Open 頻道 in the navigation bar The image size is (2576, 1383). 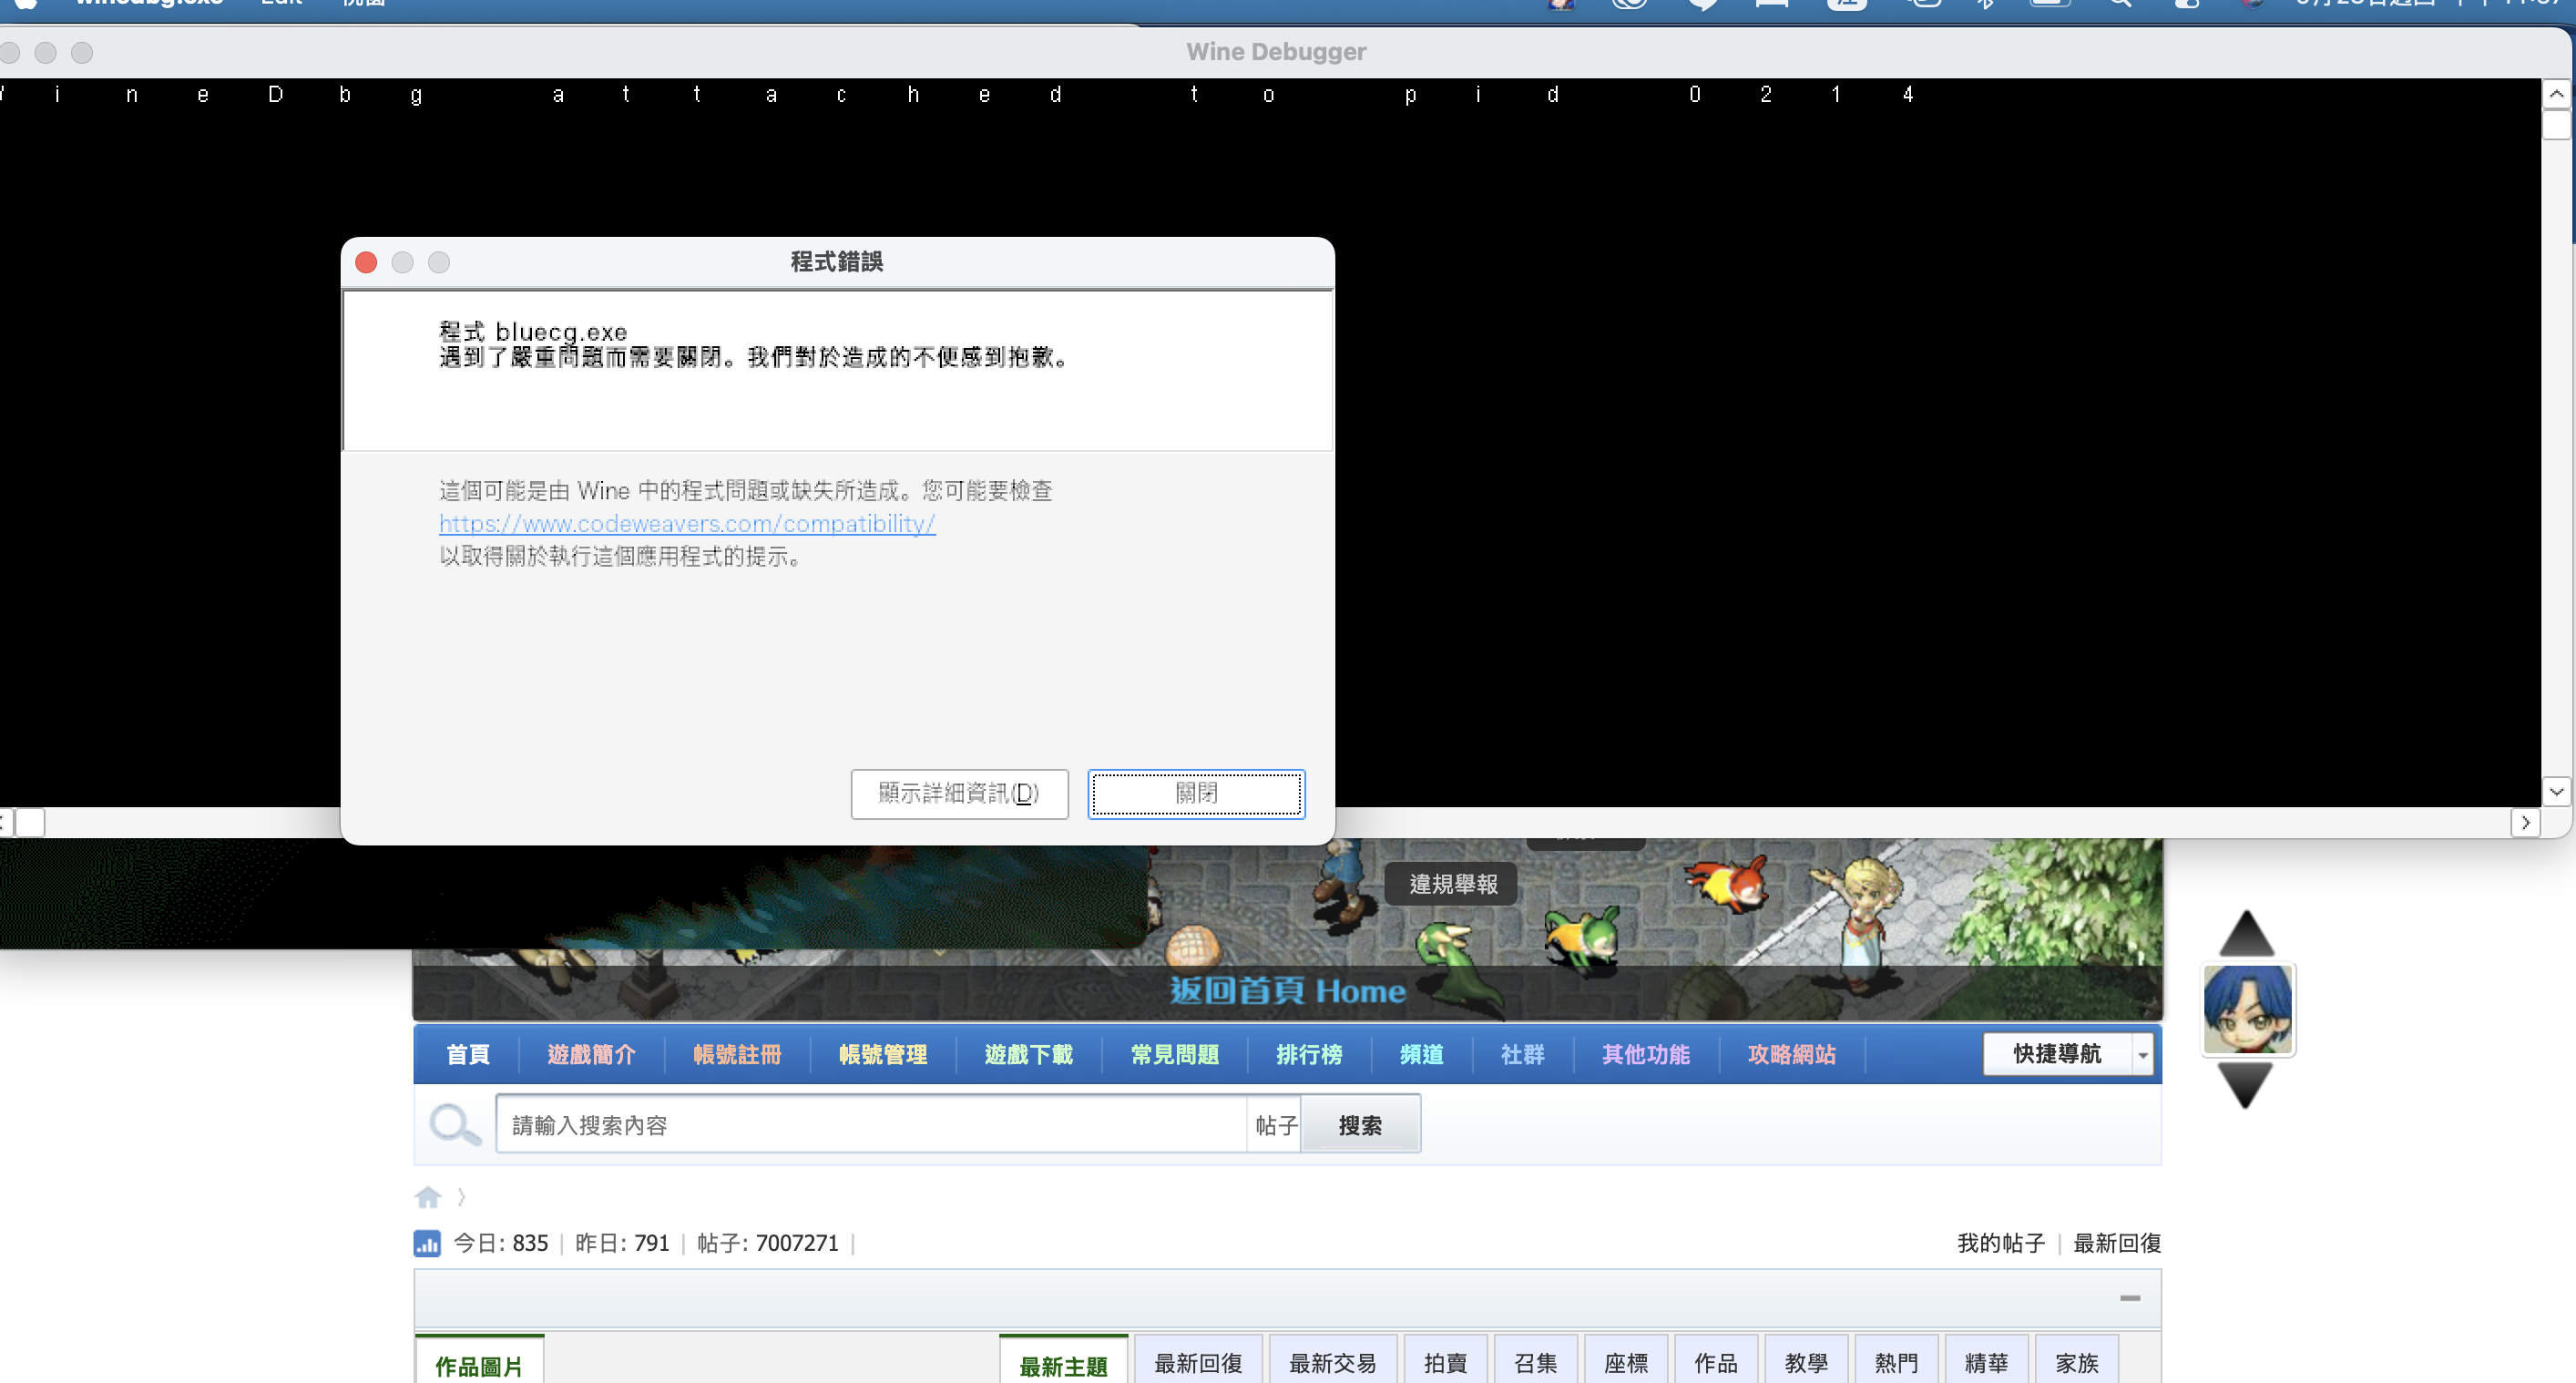pyautogui.click(x=1421, y=1054)
